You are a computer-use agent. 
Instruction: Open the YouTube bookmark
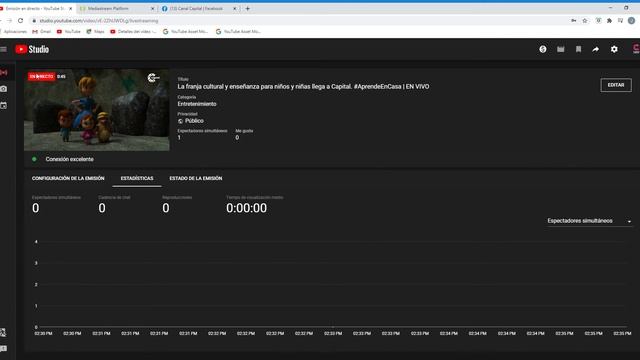point(69,31)
